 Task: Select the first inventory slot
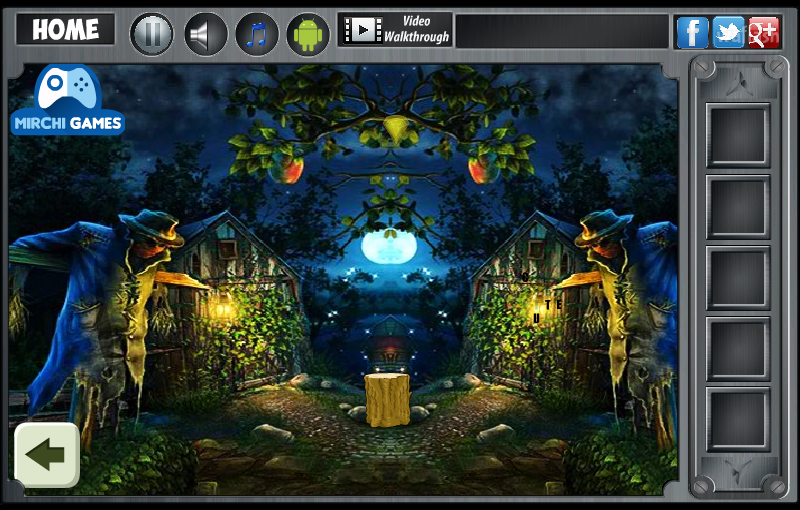click(x=738, y=136)
